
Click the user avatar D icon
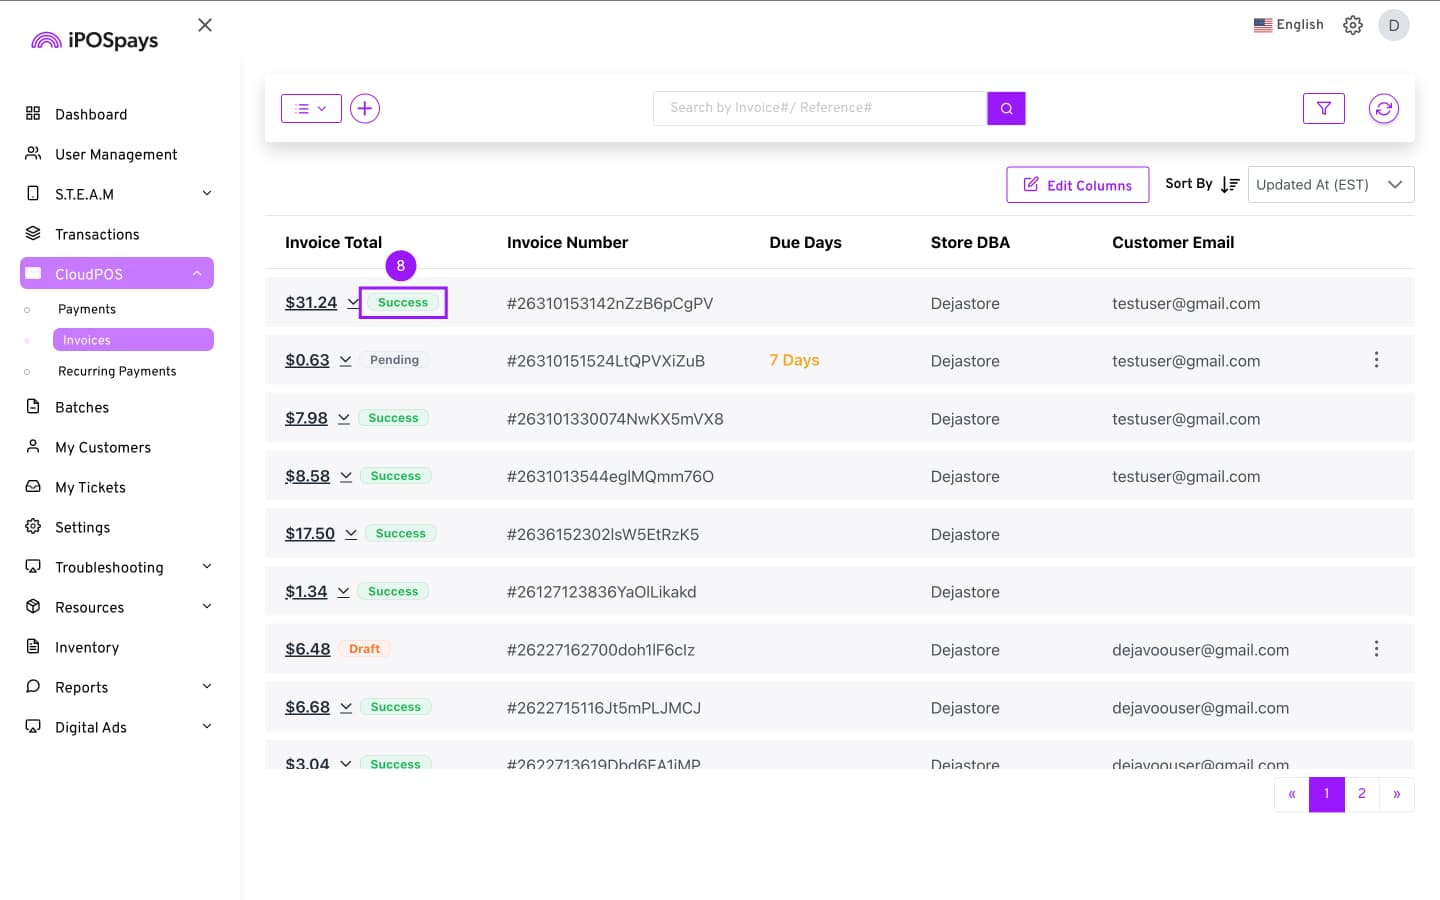pos(1393,25)
